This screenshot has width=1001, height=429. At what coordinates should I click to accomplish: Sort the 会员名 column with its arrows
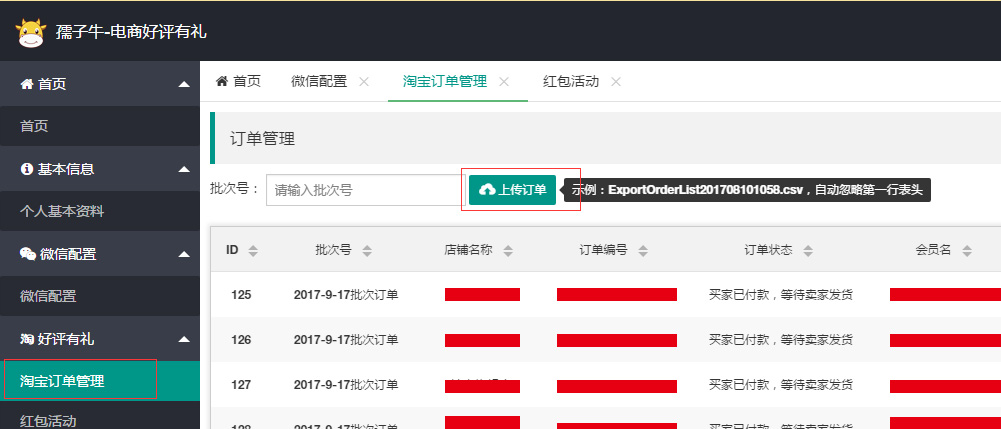pos(967,251)
